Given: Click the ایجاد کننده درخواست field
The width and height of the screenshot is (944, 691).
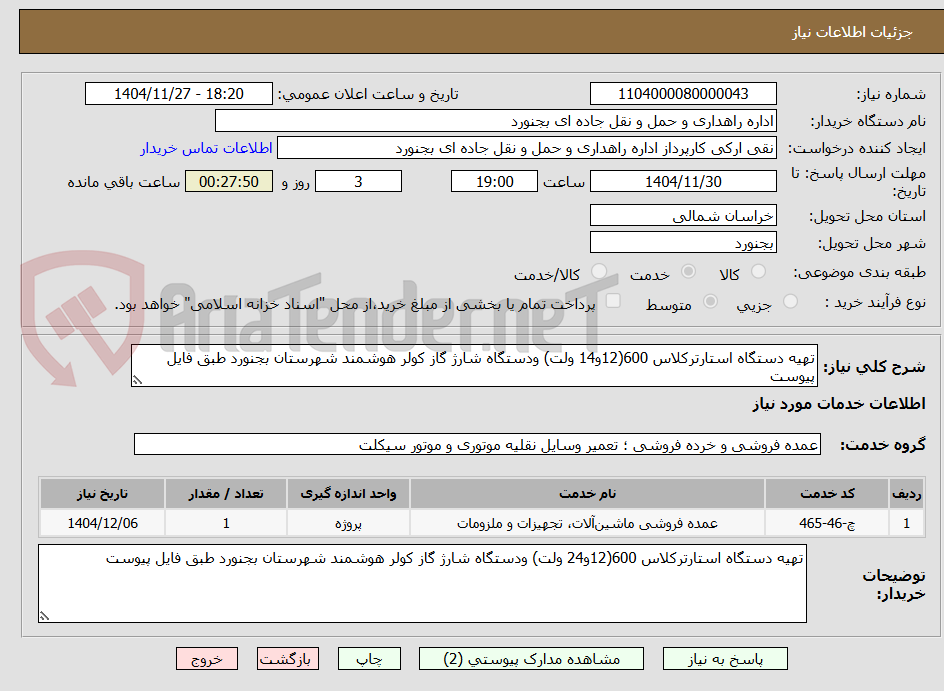Looking at the screenshot, I should coord(527,148).
